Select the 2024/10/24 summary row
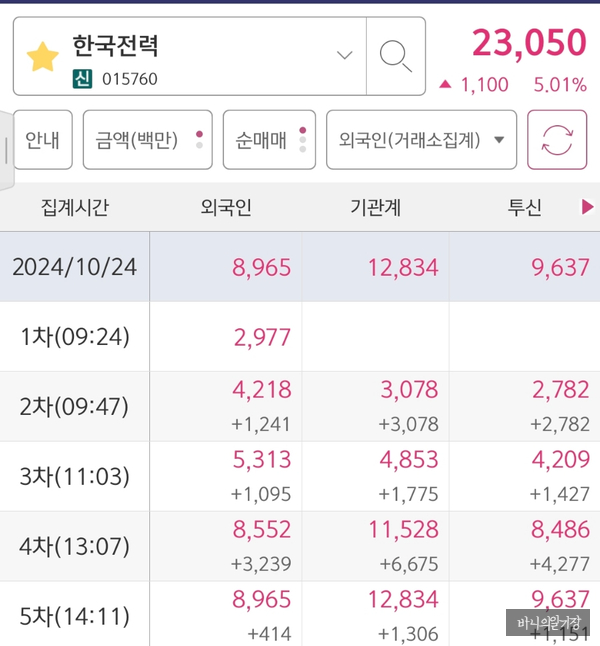The image size is (600, 646). click(x=300, y=267)
